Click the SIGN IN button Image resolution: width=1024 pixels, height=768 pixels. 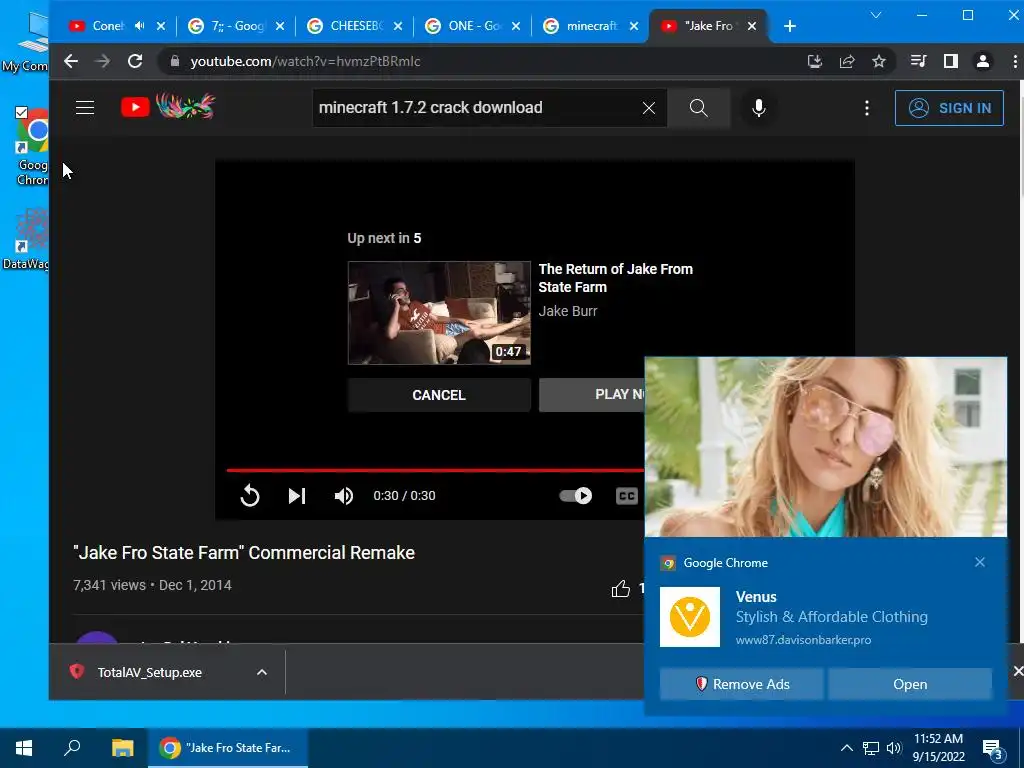(x=949, y=108)
